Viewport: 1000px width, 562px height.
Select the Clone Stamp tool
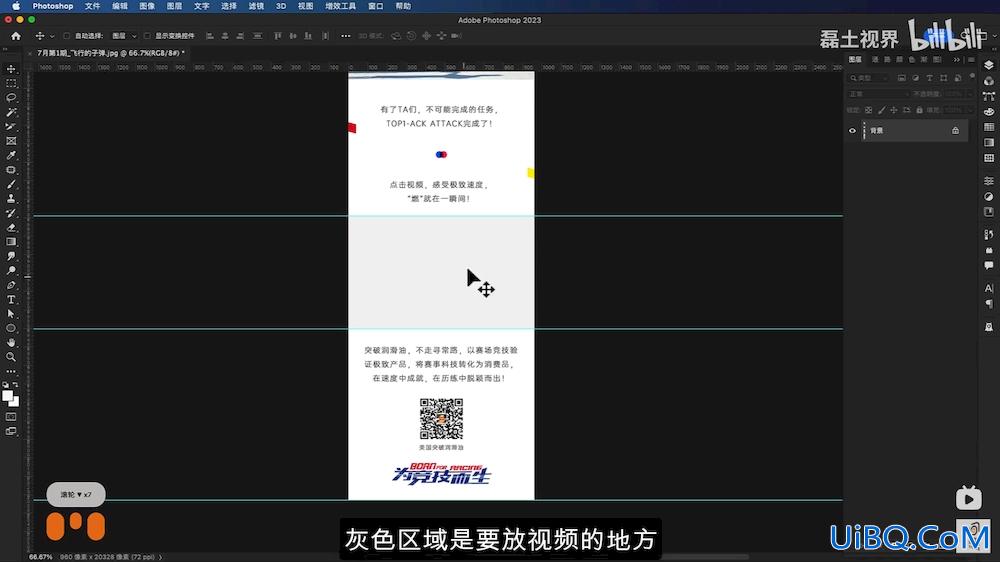pyautogui.click(x=11, y=199)
